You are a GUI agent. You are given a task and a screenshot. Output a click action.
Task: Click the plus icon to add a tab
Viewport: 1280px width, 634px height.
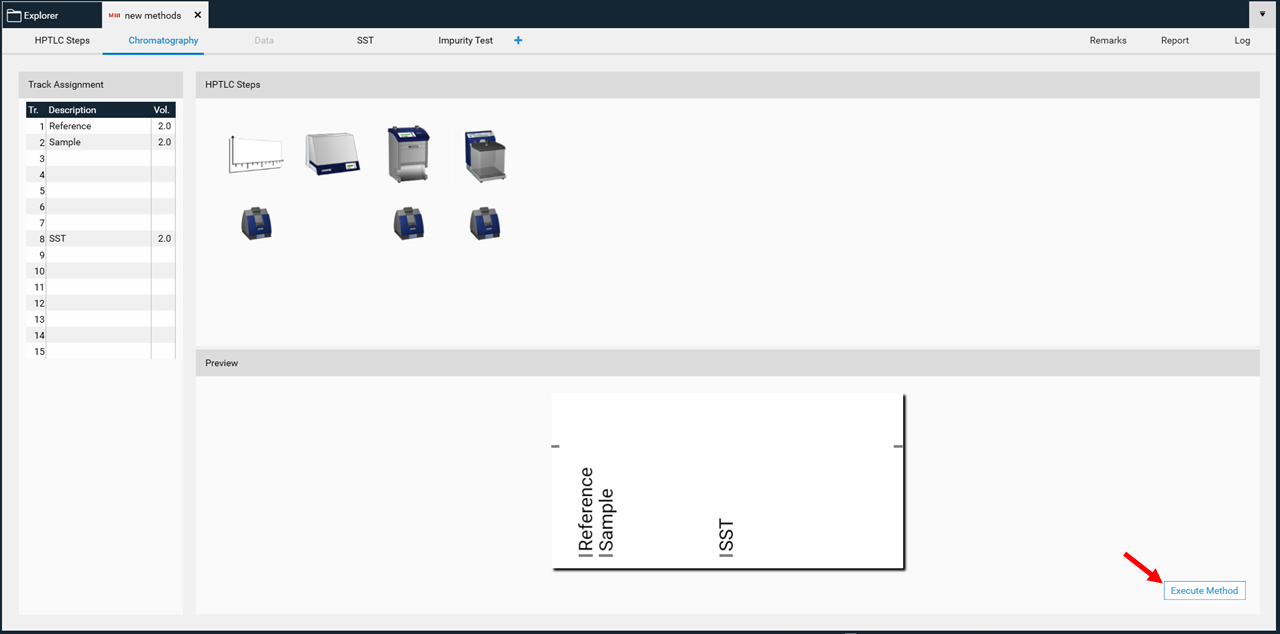point(518,41)
